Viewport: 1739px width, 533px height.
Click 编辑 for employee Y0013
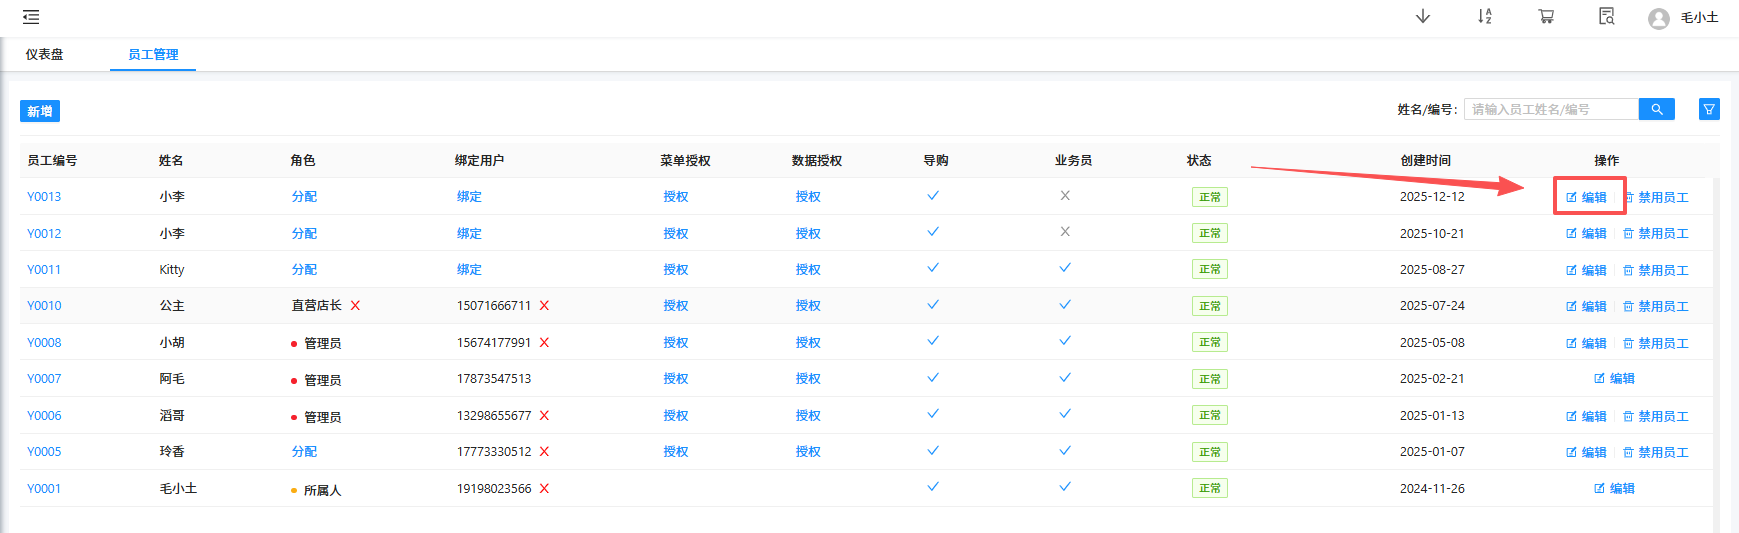[x=1587, y=198]
